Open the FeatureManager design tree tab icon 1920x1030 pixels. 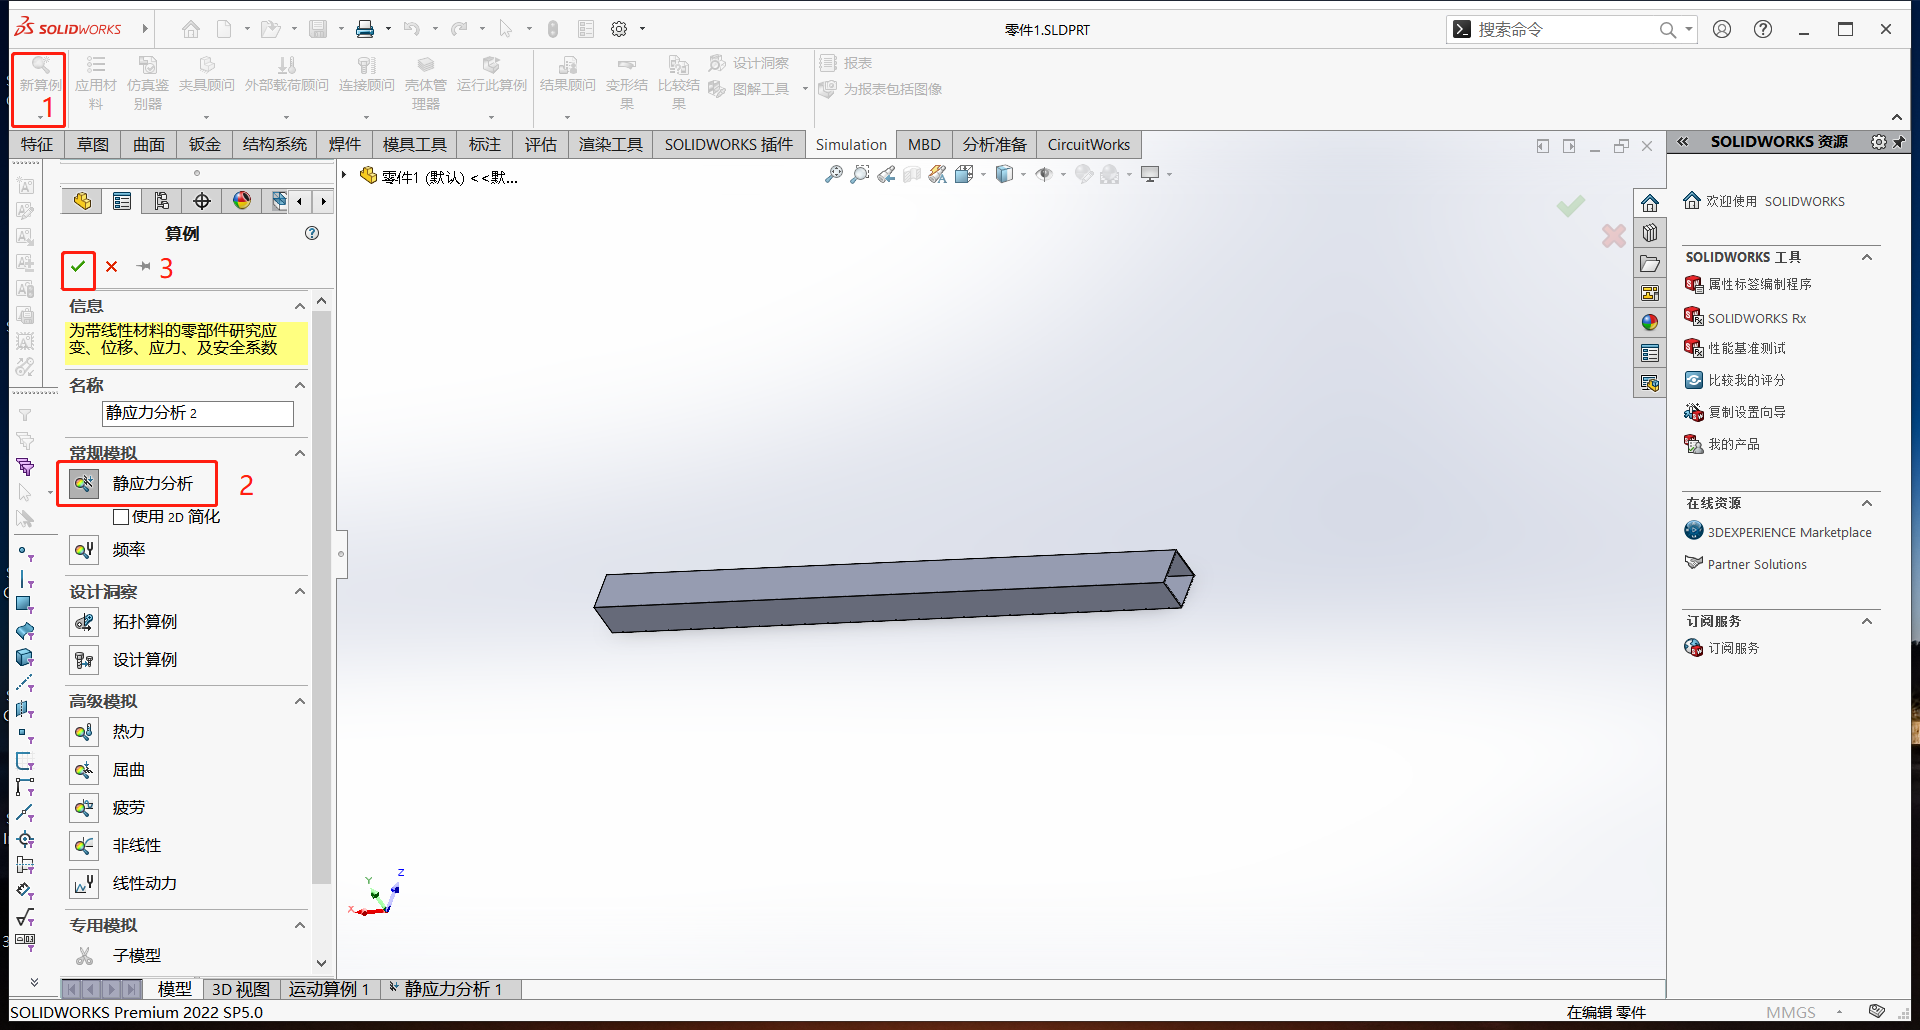82,201
